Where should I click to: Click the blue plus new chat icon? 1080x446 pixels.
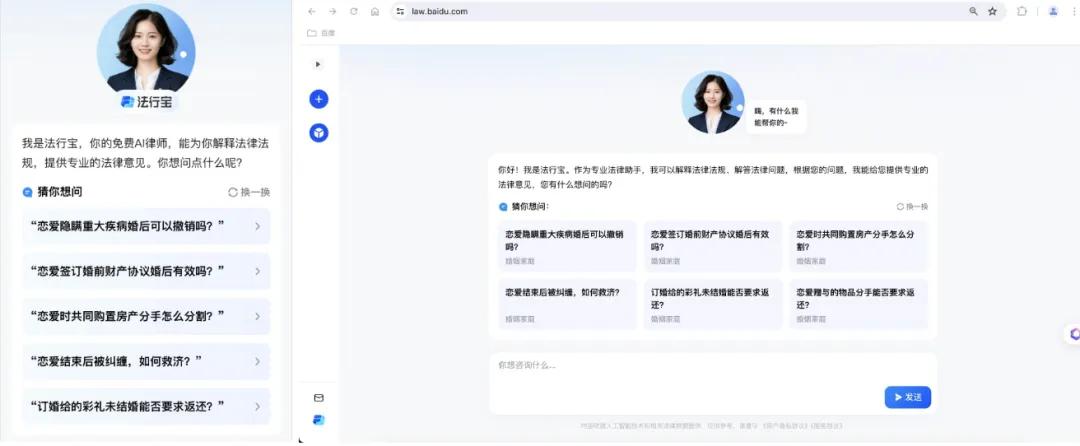click(x=319, y=99)
